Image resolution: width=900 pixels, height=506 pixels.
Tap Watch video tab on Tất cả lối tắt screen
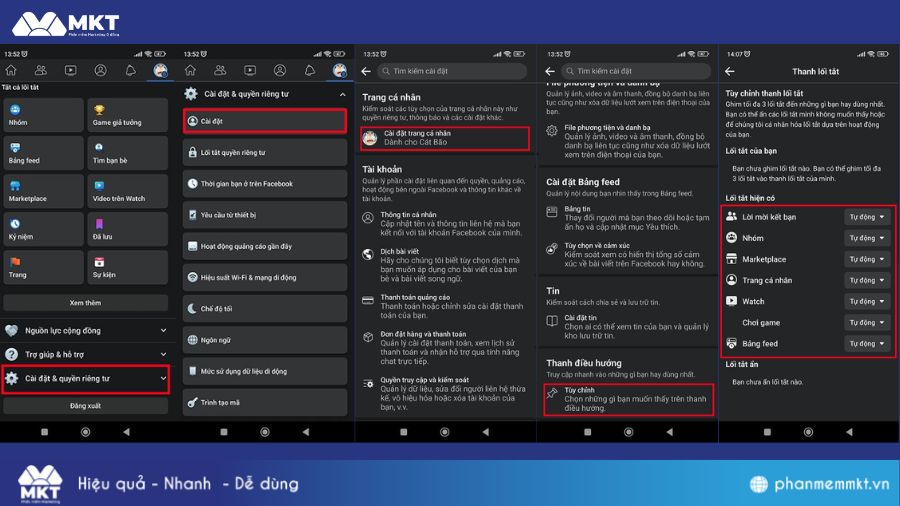(71, 71)
